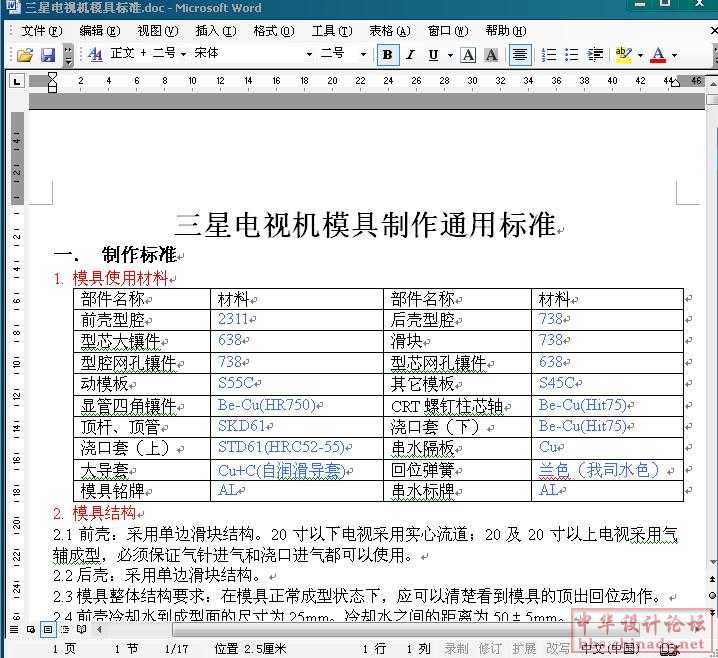
Task: Open the 窗口(W) menu
Action: point(448,31)
